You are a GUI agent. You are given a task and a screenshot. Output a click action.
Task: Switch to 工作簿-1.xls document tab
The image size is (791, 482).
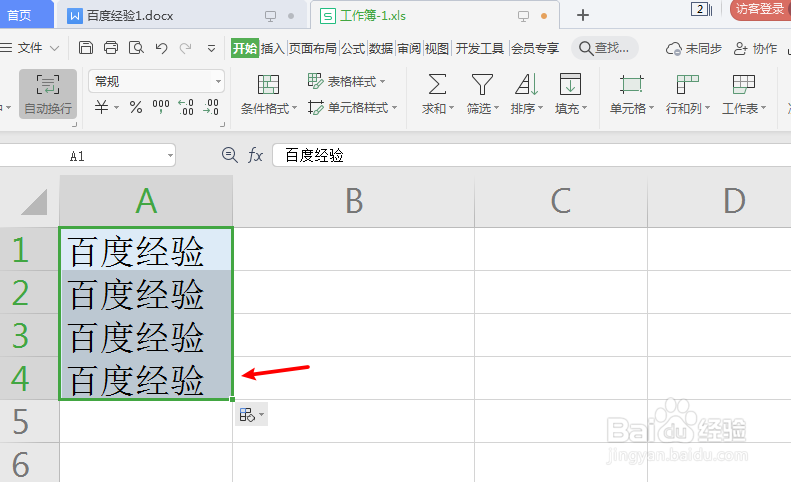coord(434,16)
